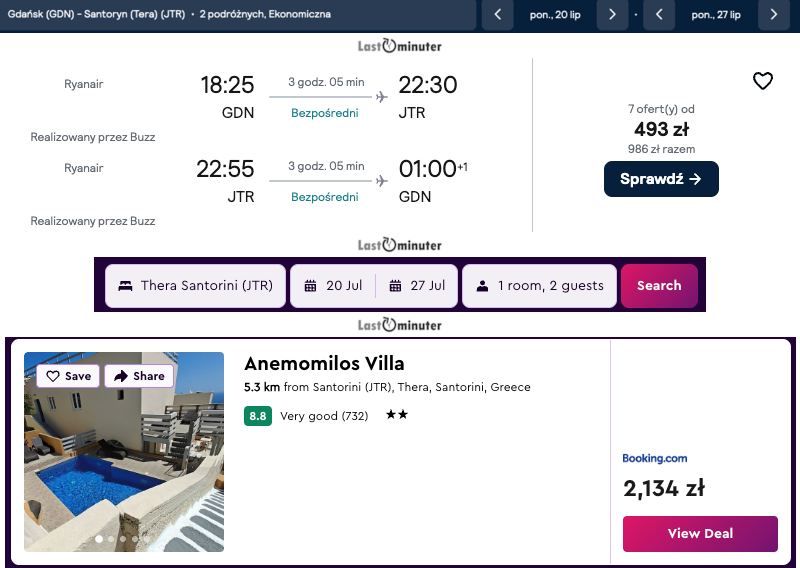This screenshot has width=800, height=568.
Task: Advance departure date after 20 lip
Action: 611,15
